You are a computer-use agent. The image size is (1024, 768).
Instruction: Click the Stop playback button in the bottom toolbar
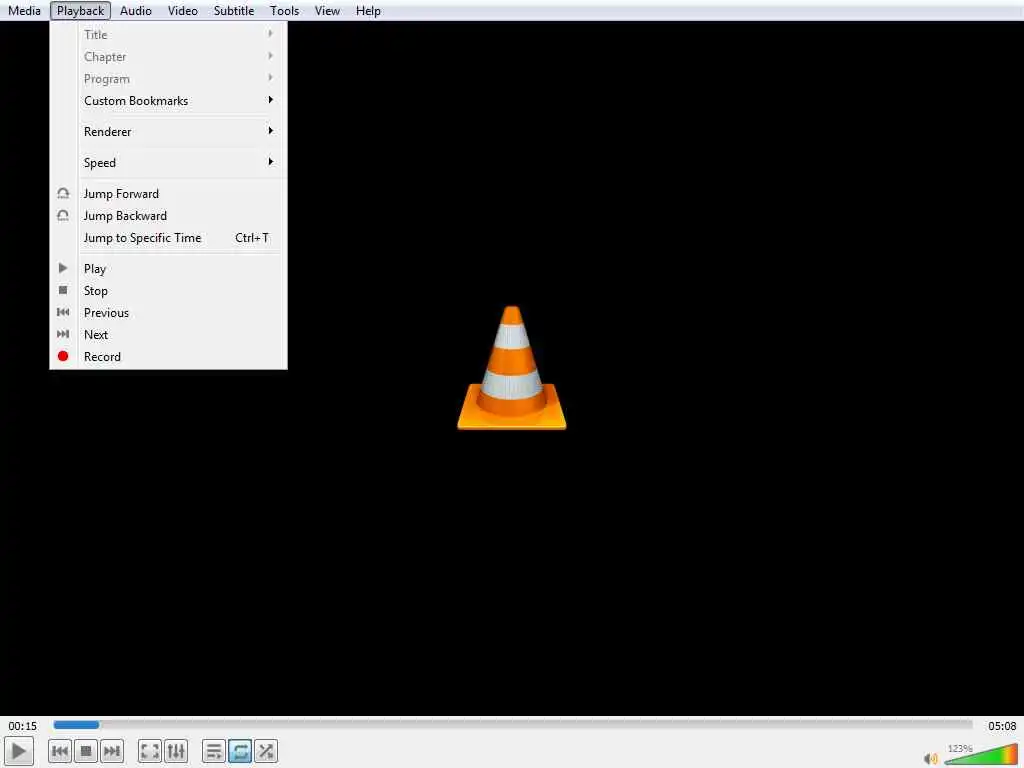pyautogui.click(x=86, y=751)
